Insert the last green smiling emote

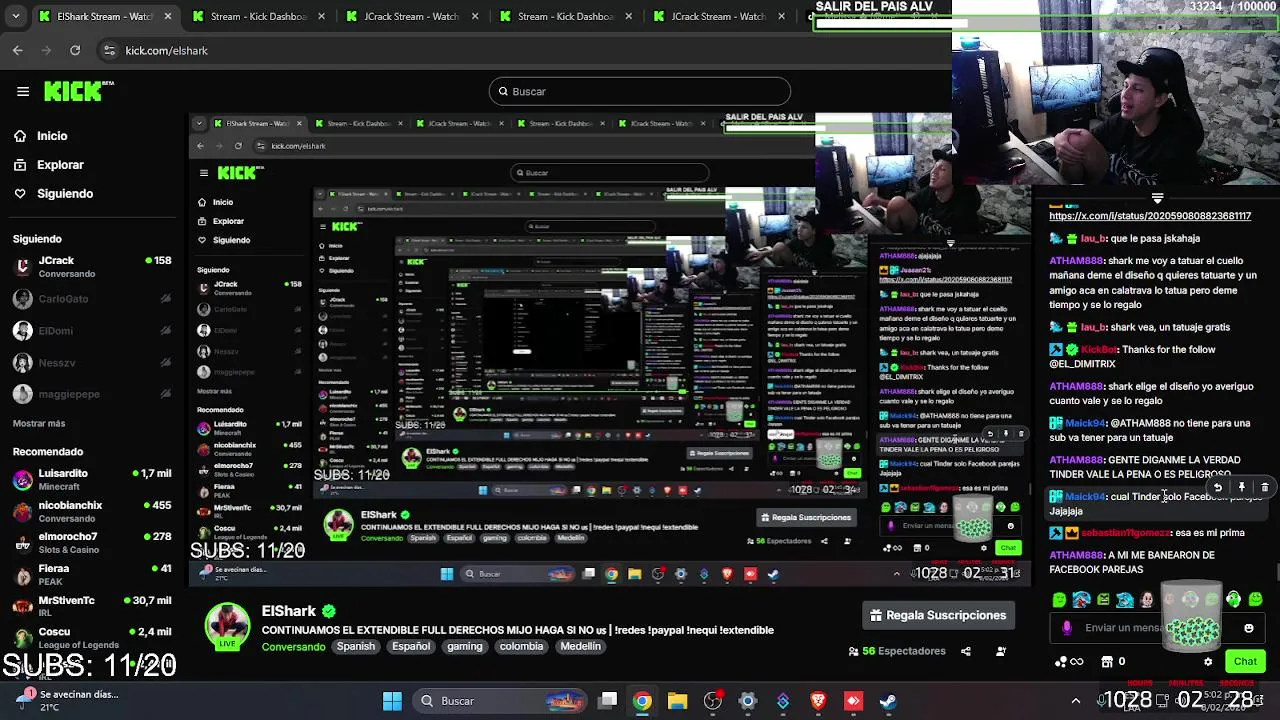[x=1256, y=599]
